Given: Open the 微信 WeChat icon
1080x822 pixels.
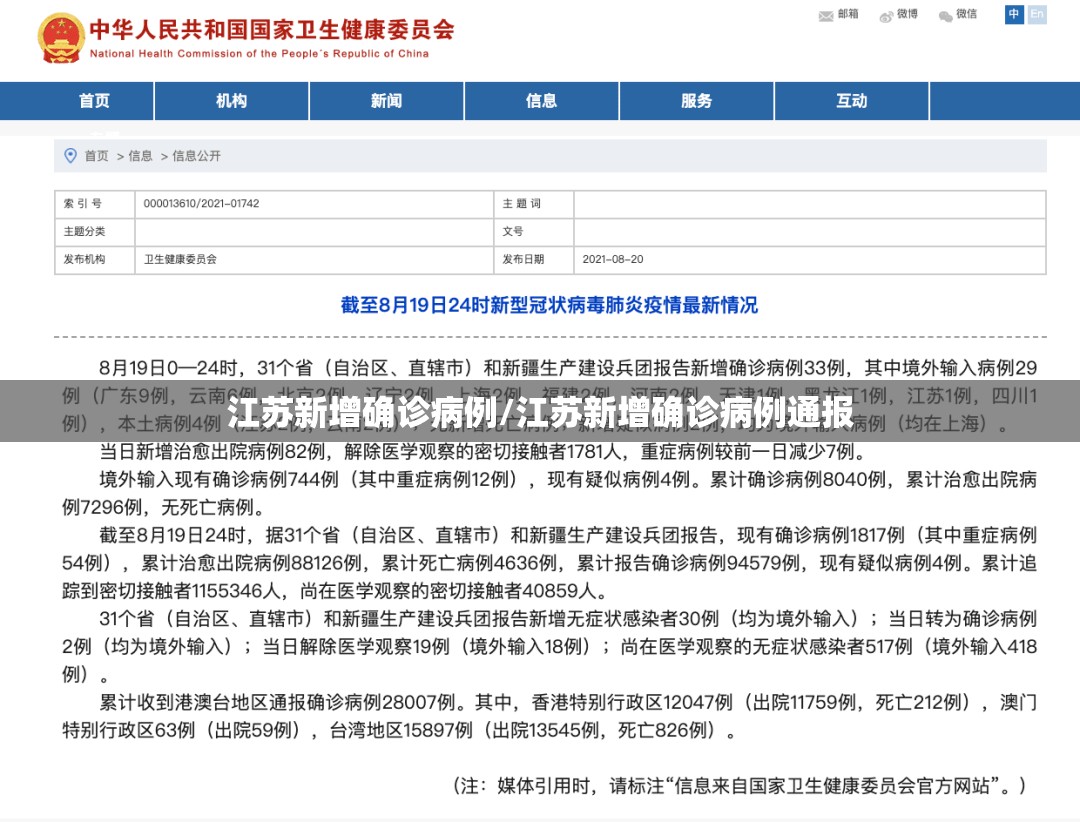Looking at the screenshot, I should [946, 16].
